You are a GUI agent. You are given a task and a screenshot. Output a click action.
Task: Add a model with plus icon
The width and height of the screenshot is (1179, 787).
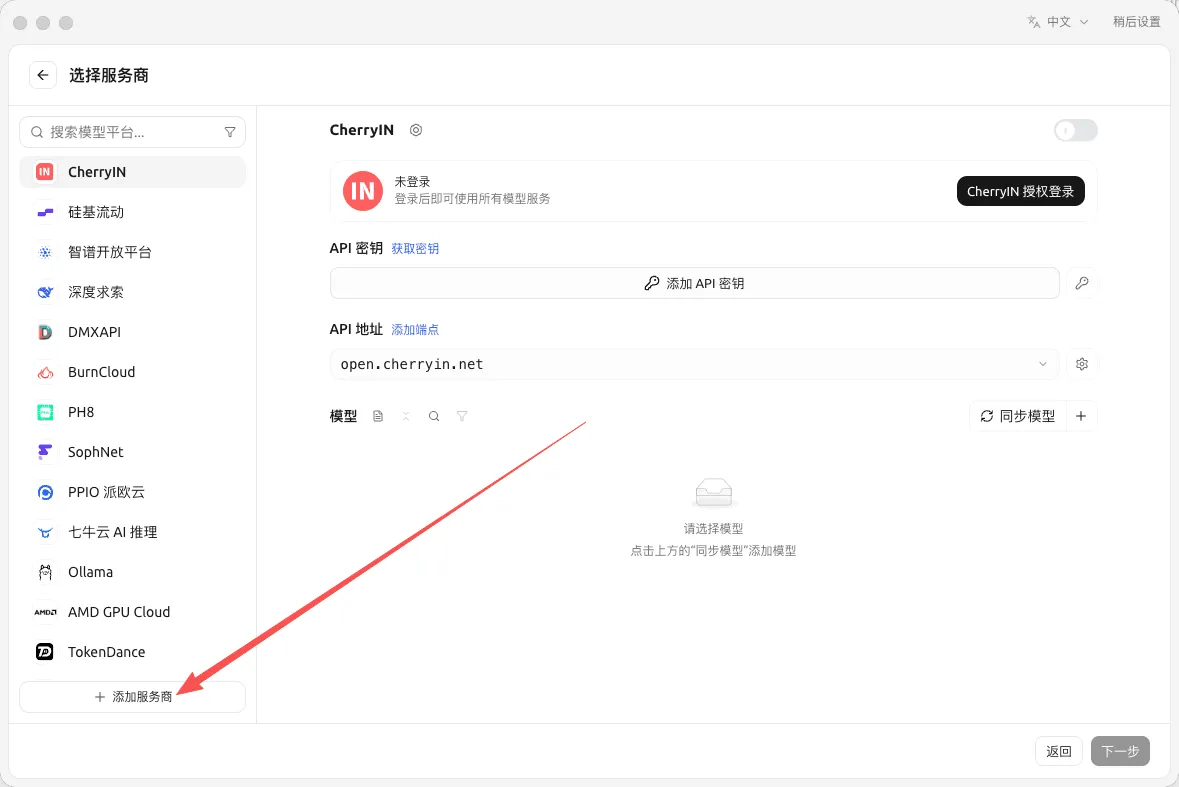tap(1081, 416)
